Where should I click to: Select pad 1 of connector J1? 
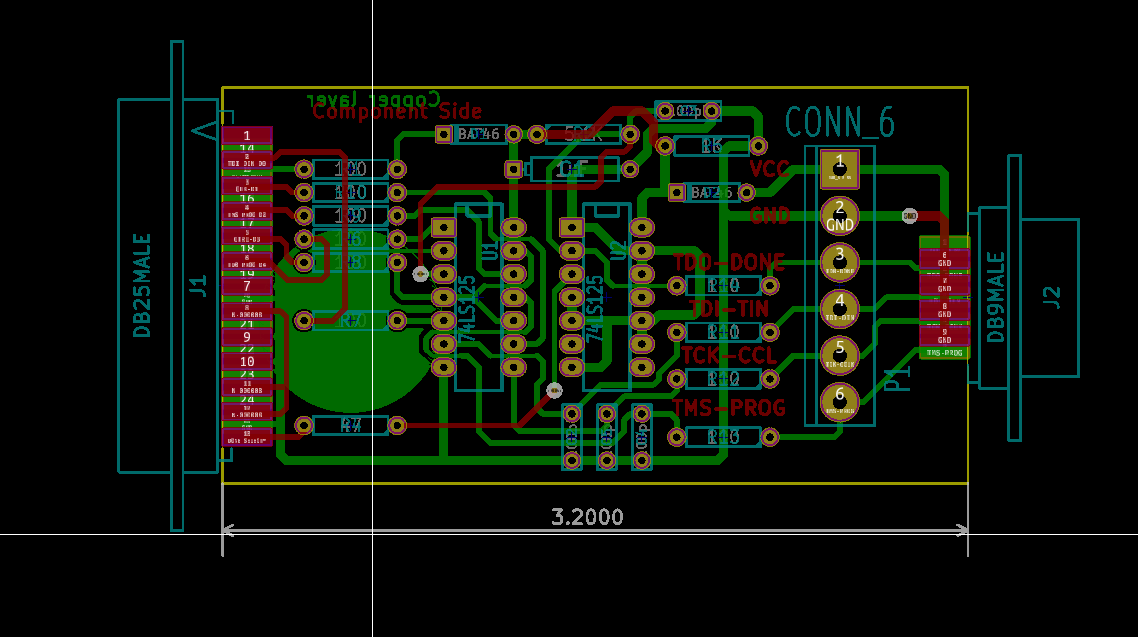[247, 135]
